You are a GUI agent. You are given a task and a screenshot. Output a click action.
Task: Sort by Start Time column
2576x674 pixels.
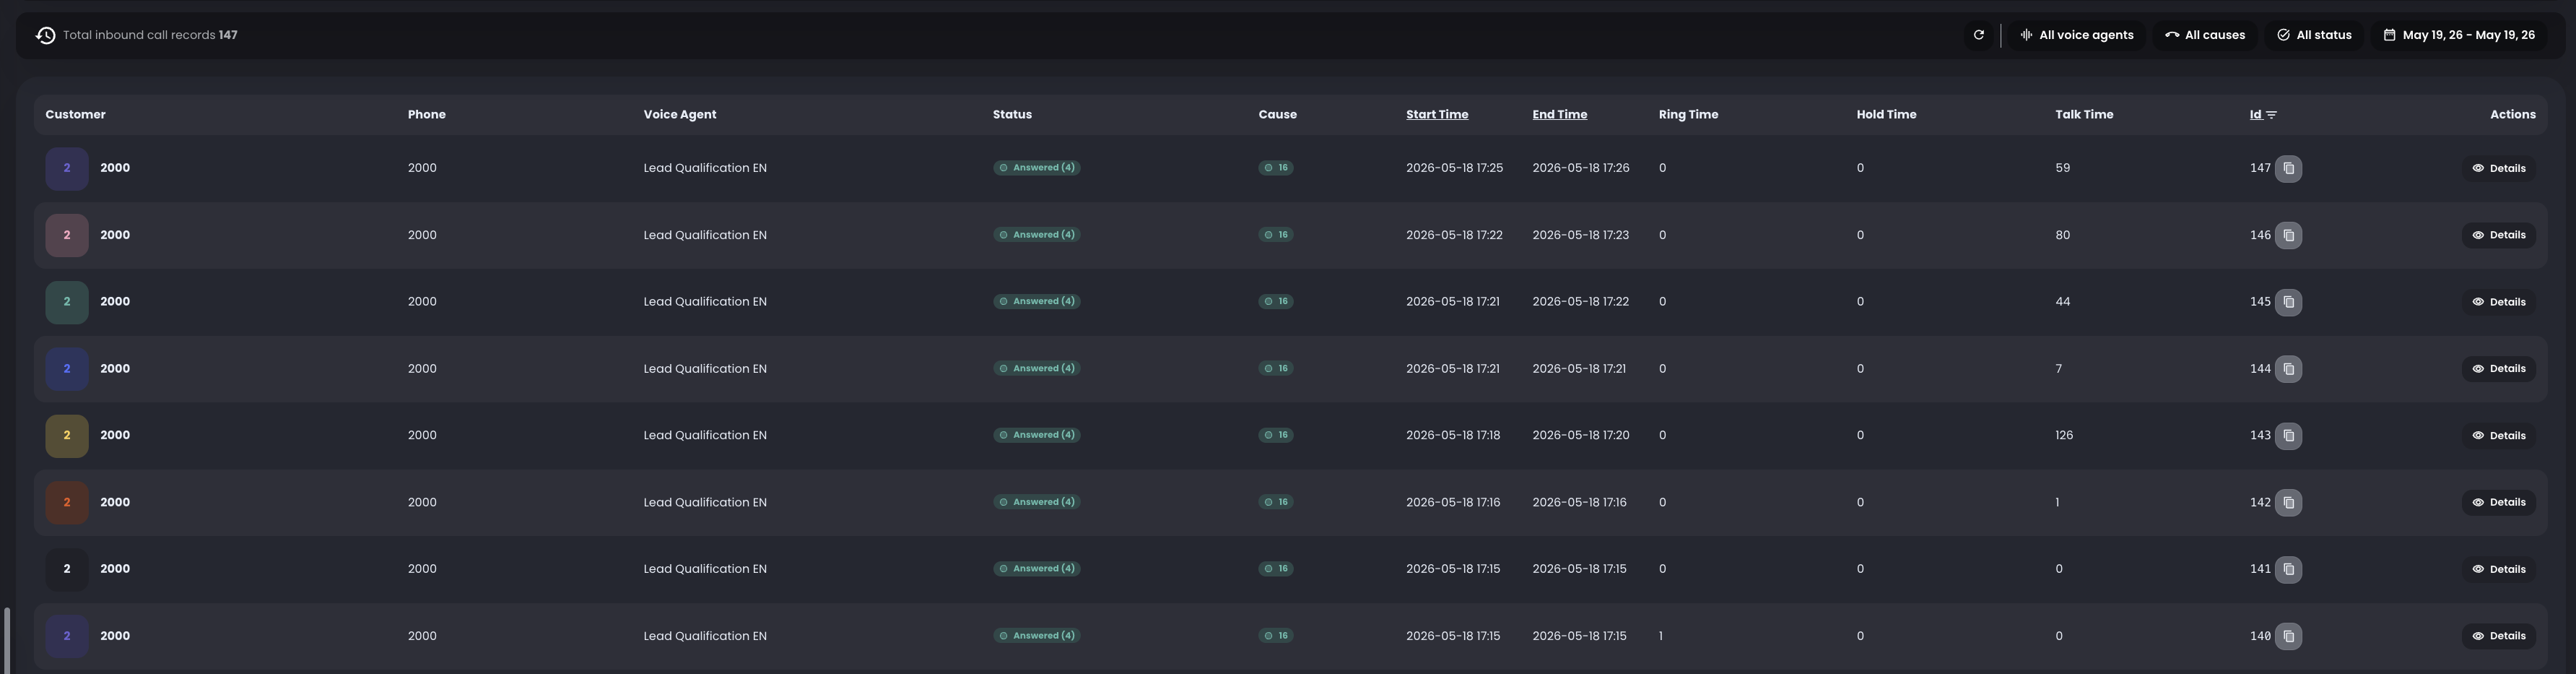tap(1437, 114)
